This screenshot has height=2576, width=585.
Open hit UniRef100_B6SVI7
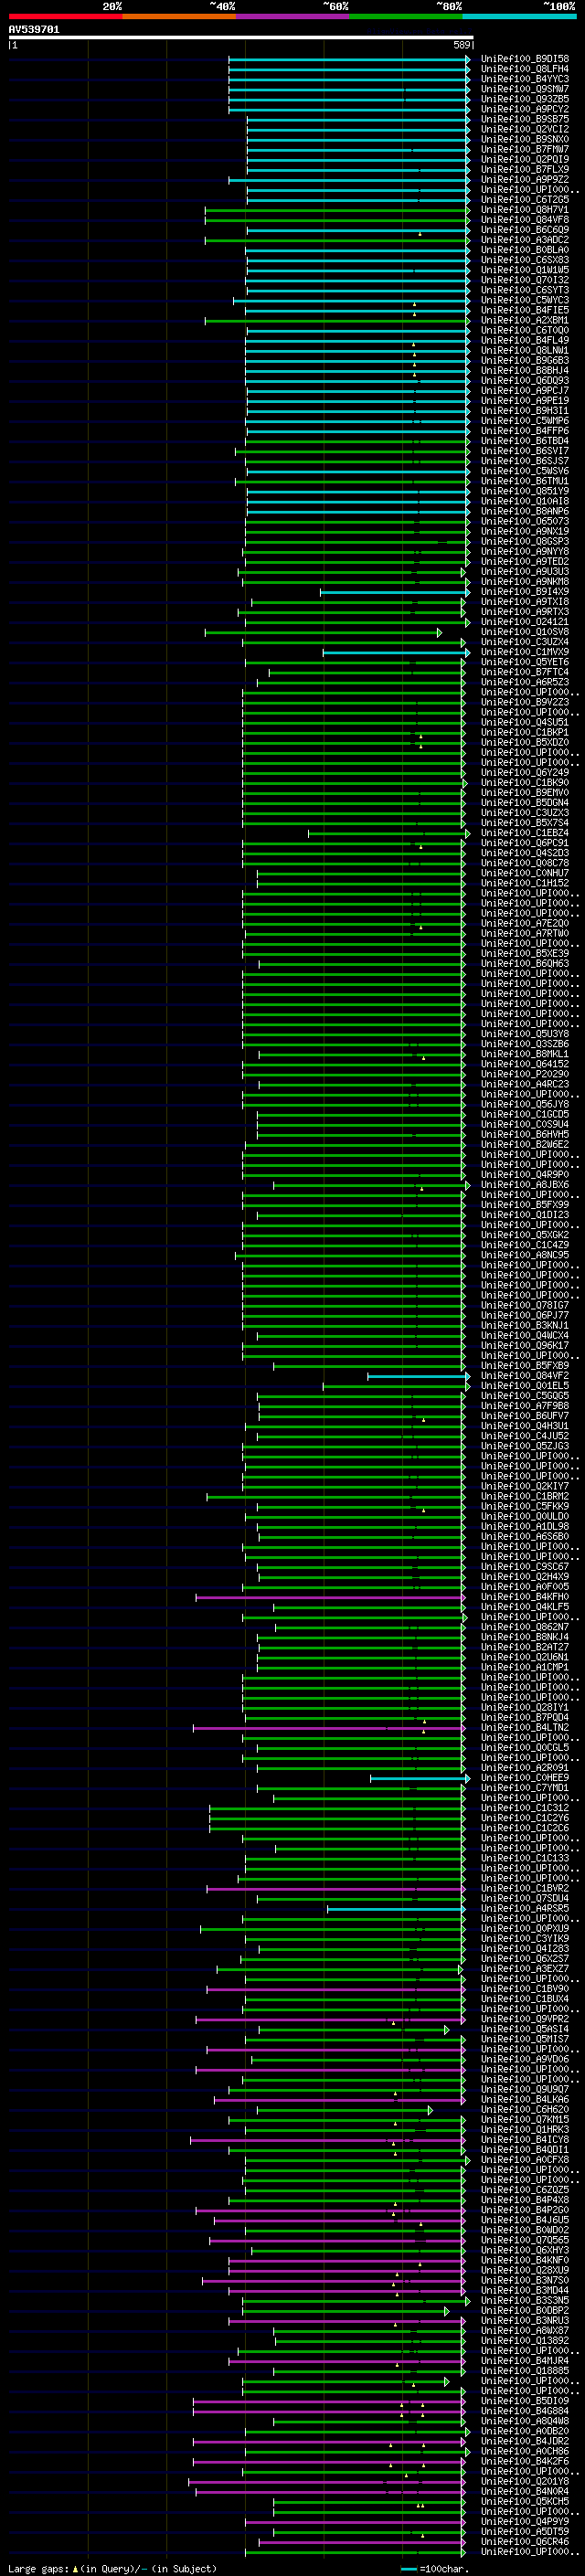tap(525, 451)
